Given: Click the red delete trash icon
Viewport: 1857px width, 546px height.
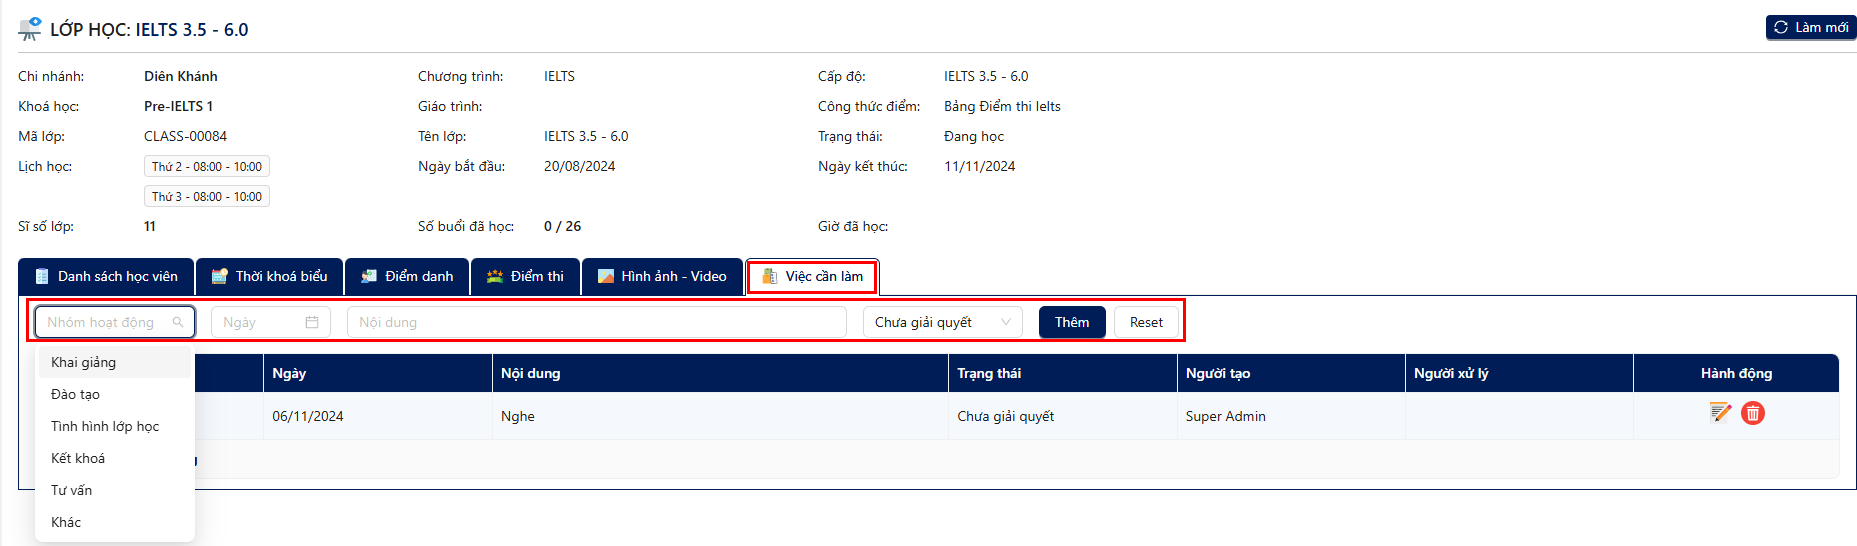Looking at the screenshot, I should tap(1753, 413).
